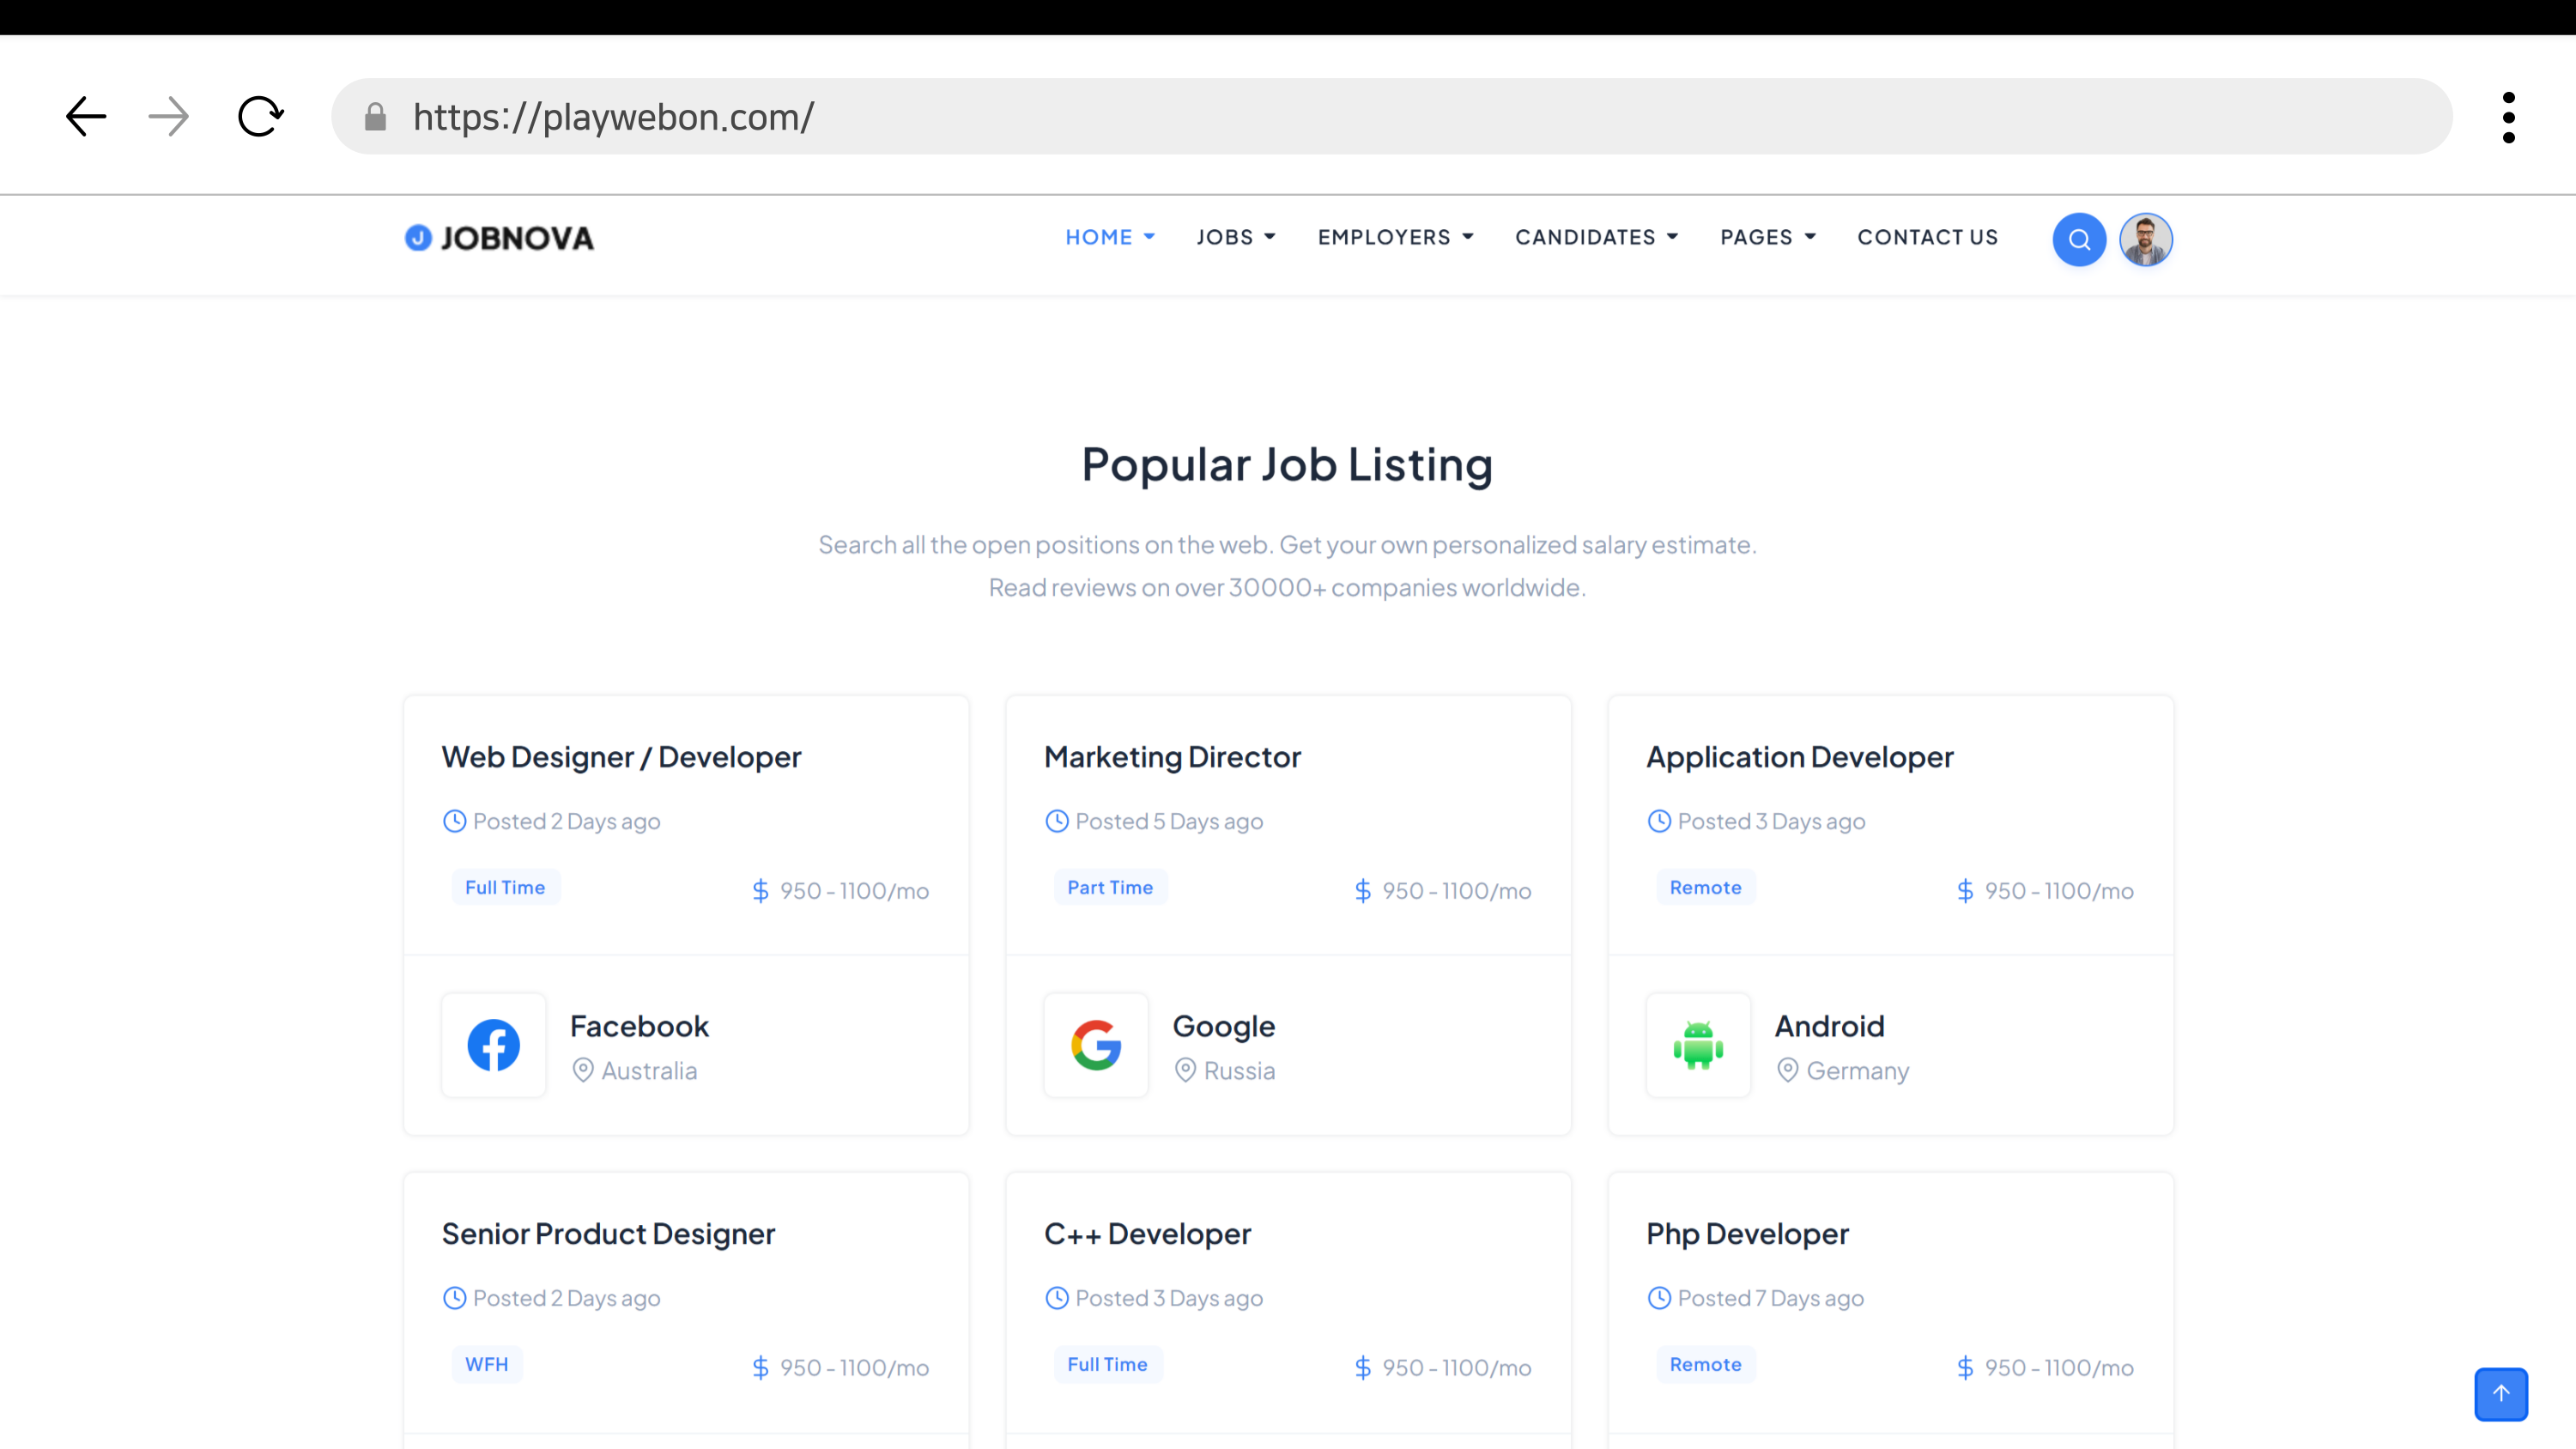Click the JOBNOVA site logo

[499, 238]
